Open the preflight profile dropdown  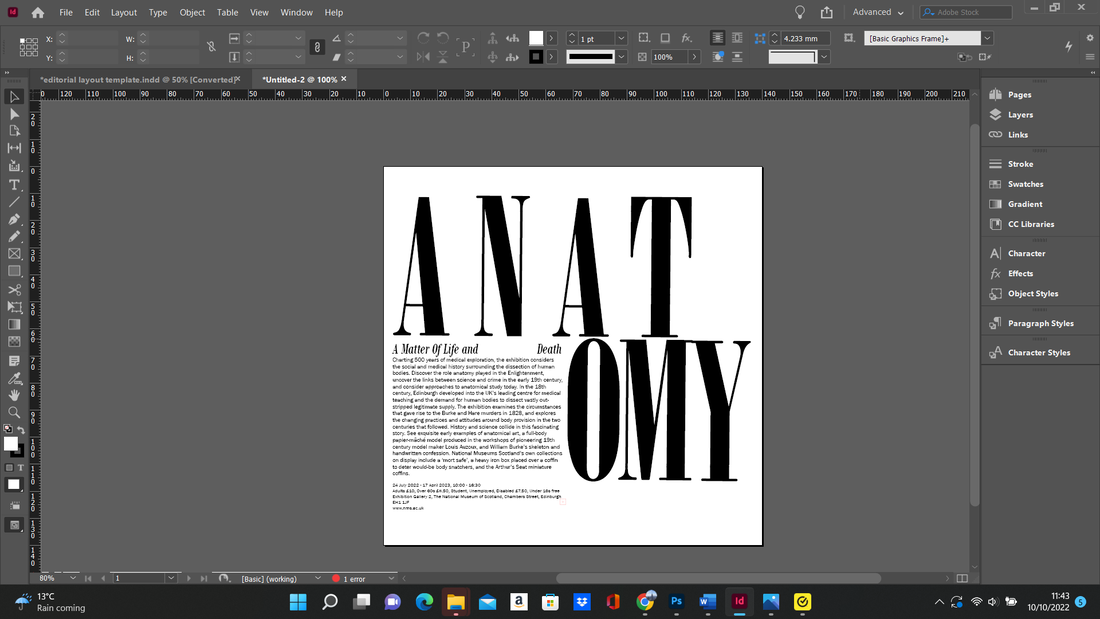318,578
